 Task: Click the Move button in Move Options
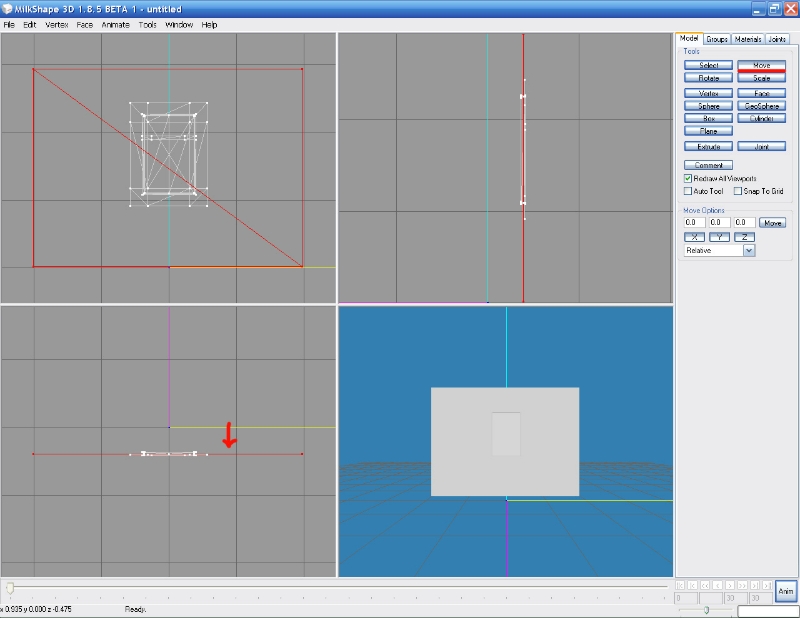click(x=772, y=223)
